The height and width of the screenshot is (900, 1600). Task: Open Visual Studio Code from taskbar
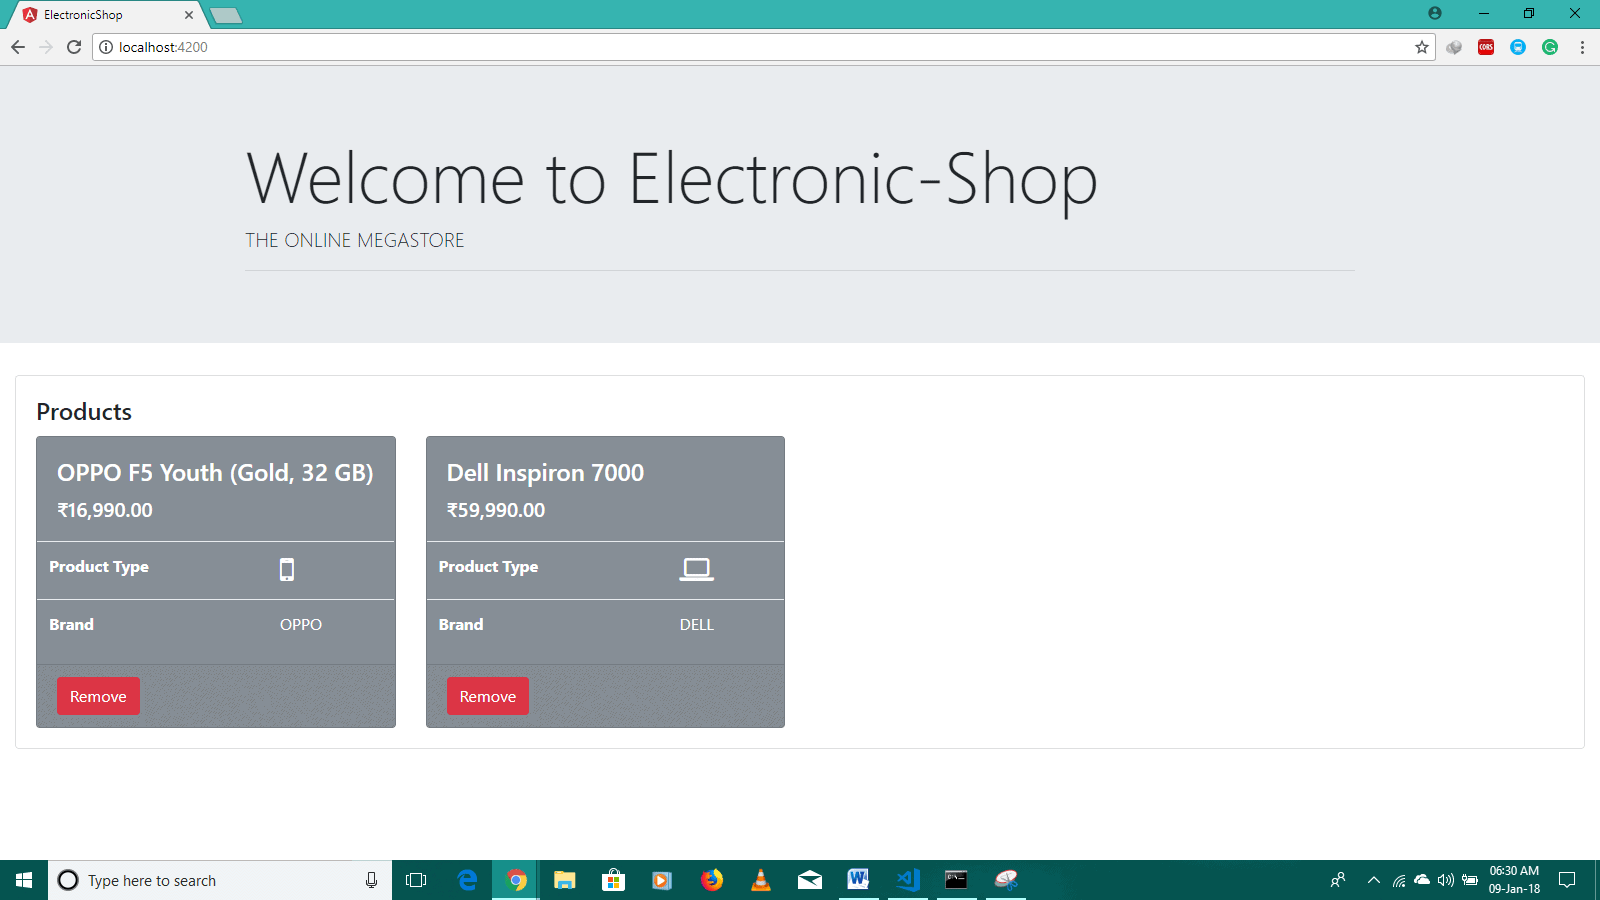tap(908, 880)
